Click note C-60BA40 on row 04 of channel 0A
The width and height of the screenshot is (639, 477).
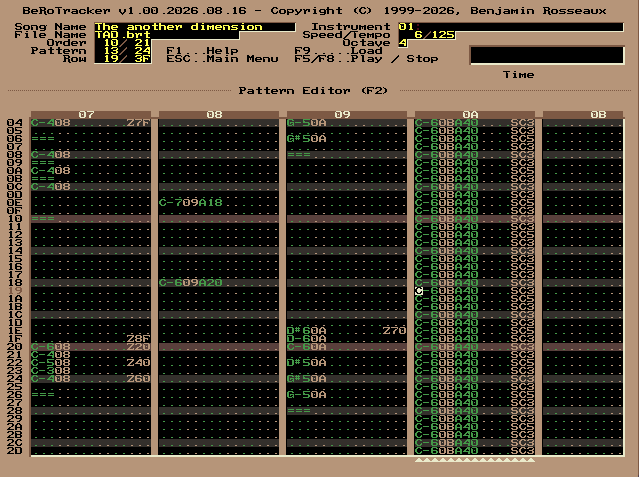(x=447, y=123)
